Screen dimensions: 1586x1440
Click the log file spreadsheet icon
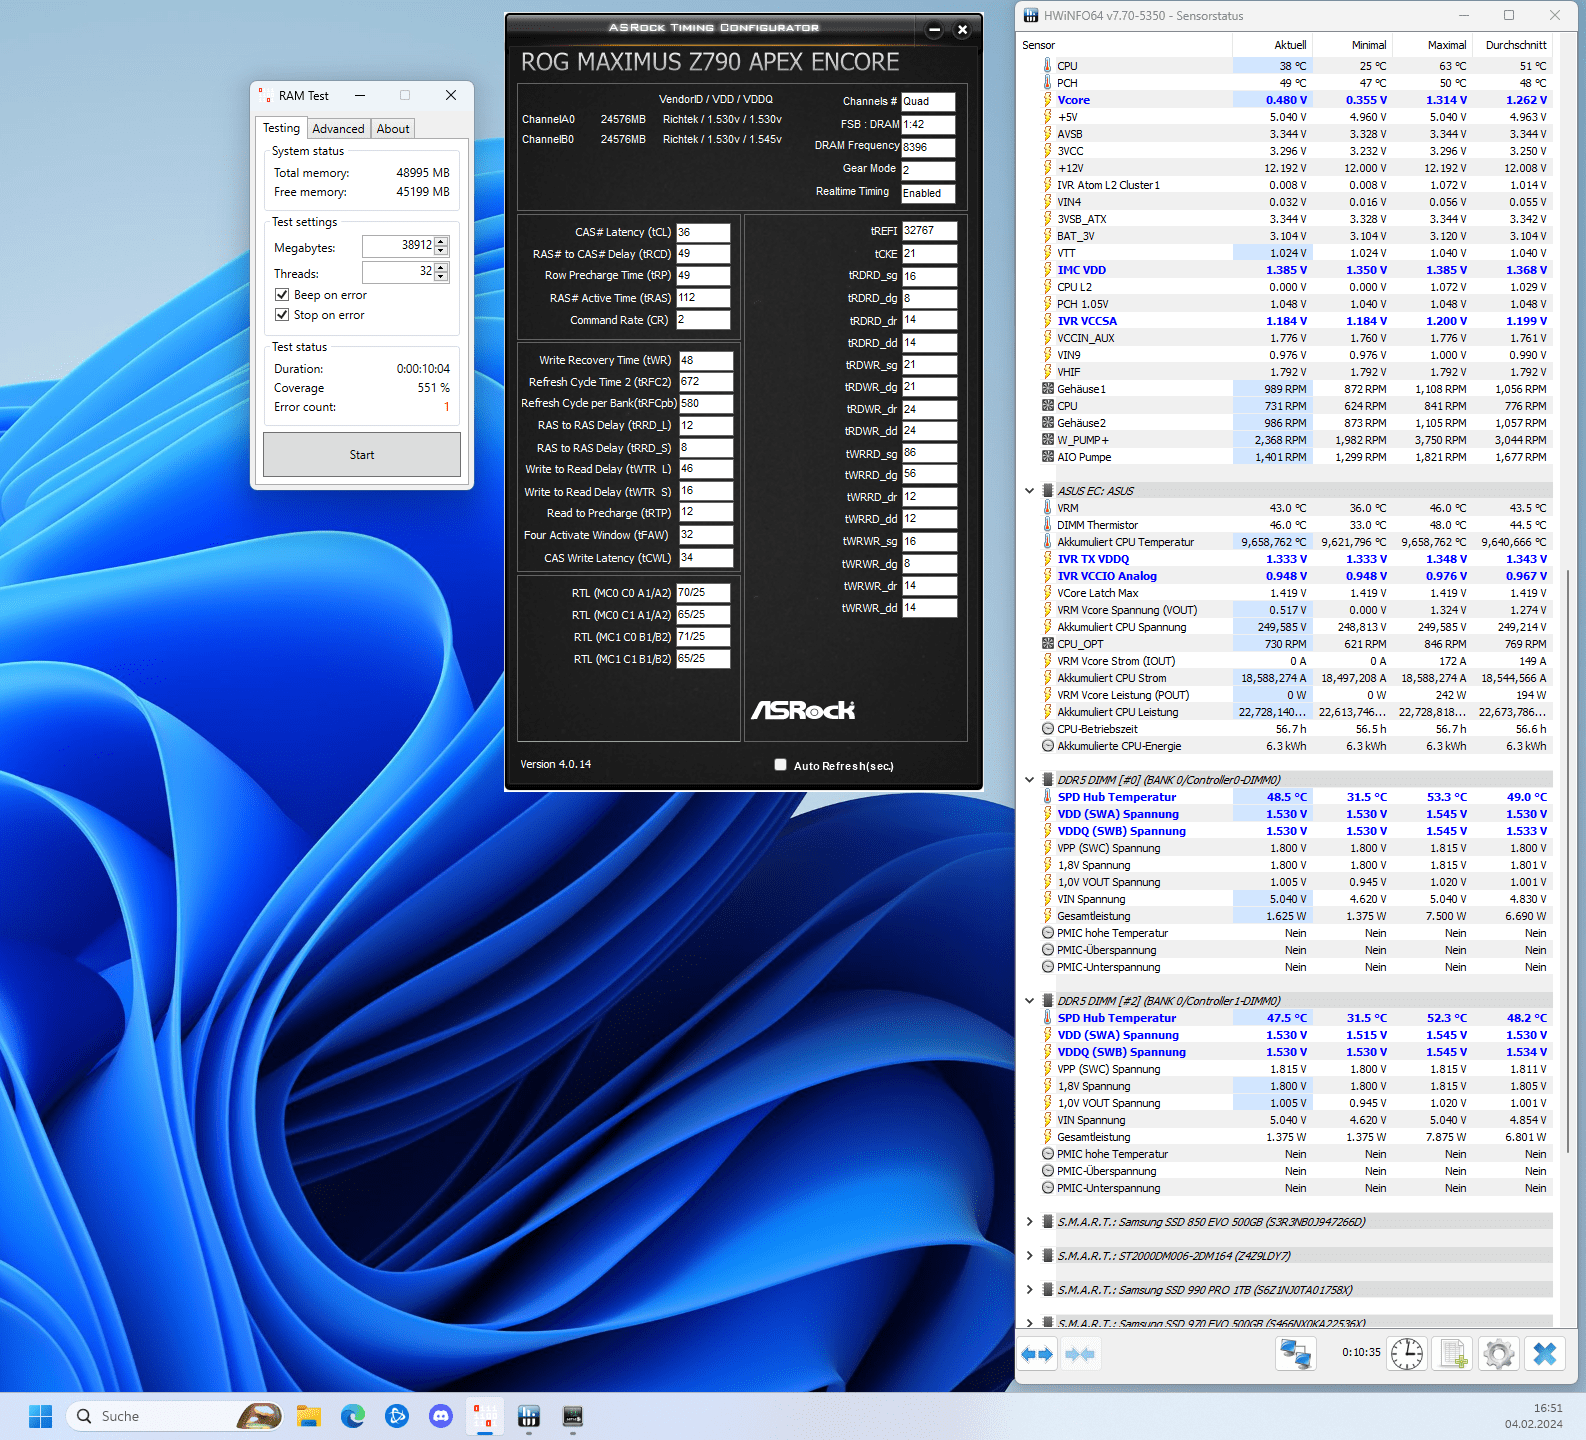coord(1450,1354)
